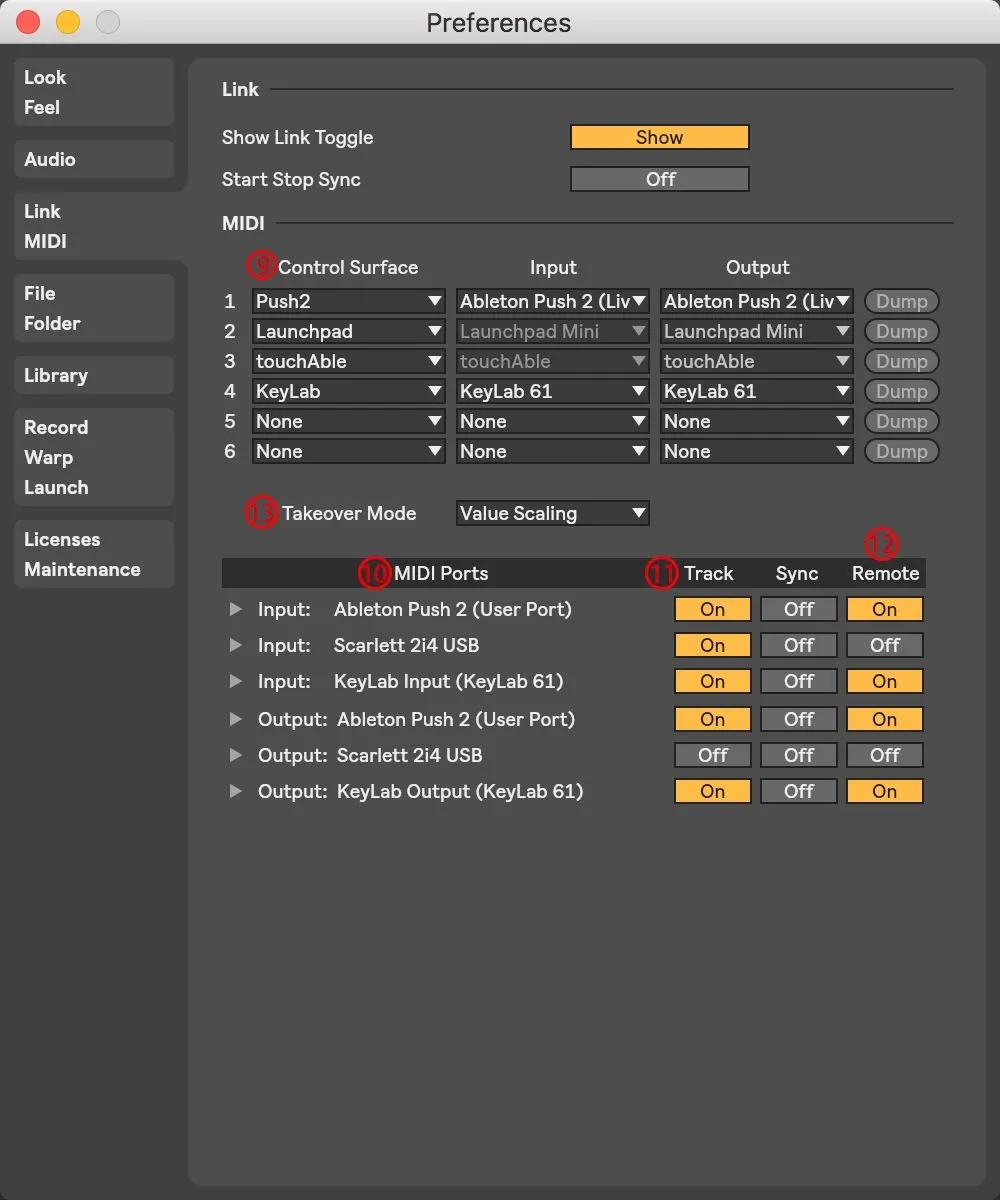Viewport: 1000px width, 1200px height.
Task: Open disabled Input dropdown showing touchAble
Action: pyautogui.click(x=553, y=361)
